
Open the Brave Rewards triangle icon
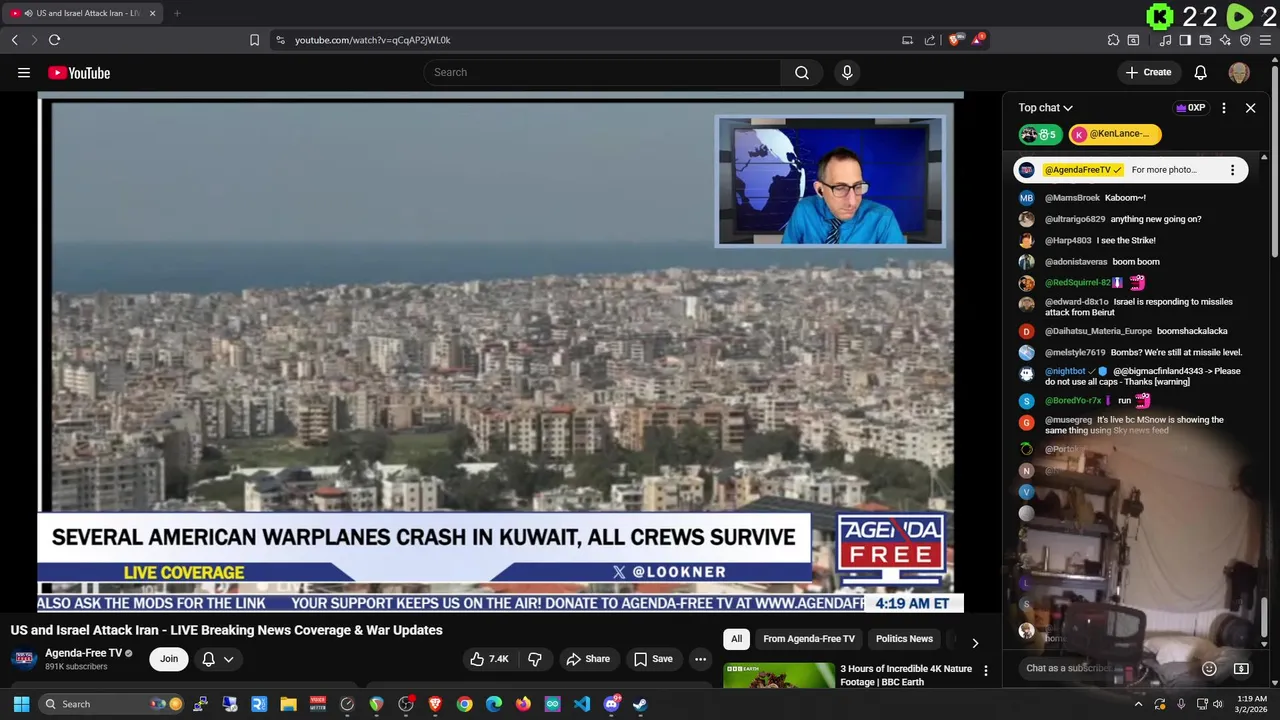tap(979, 40)
